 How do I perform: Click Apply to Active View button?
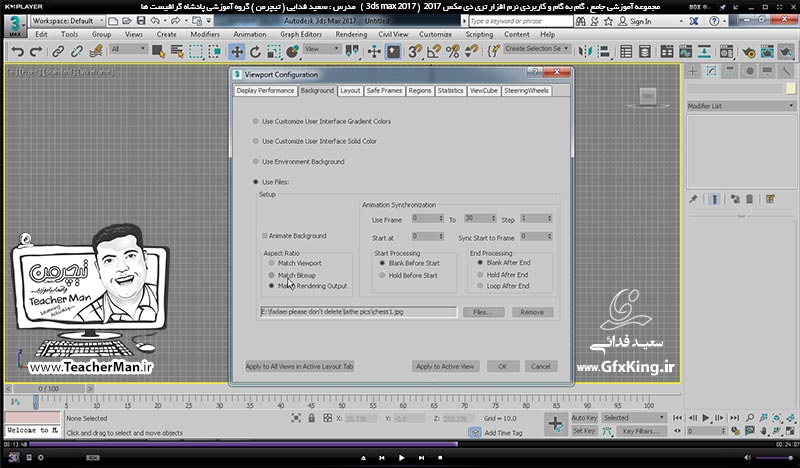(x=445, y=366)
